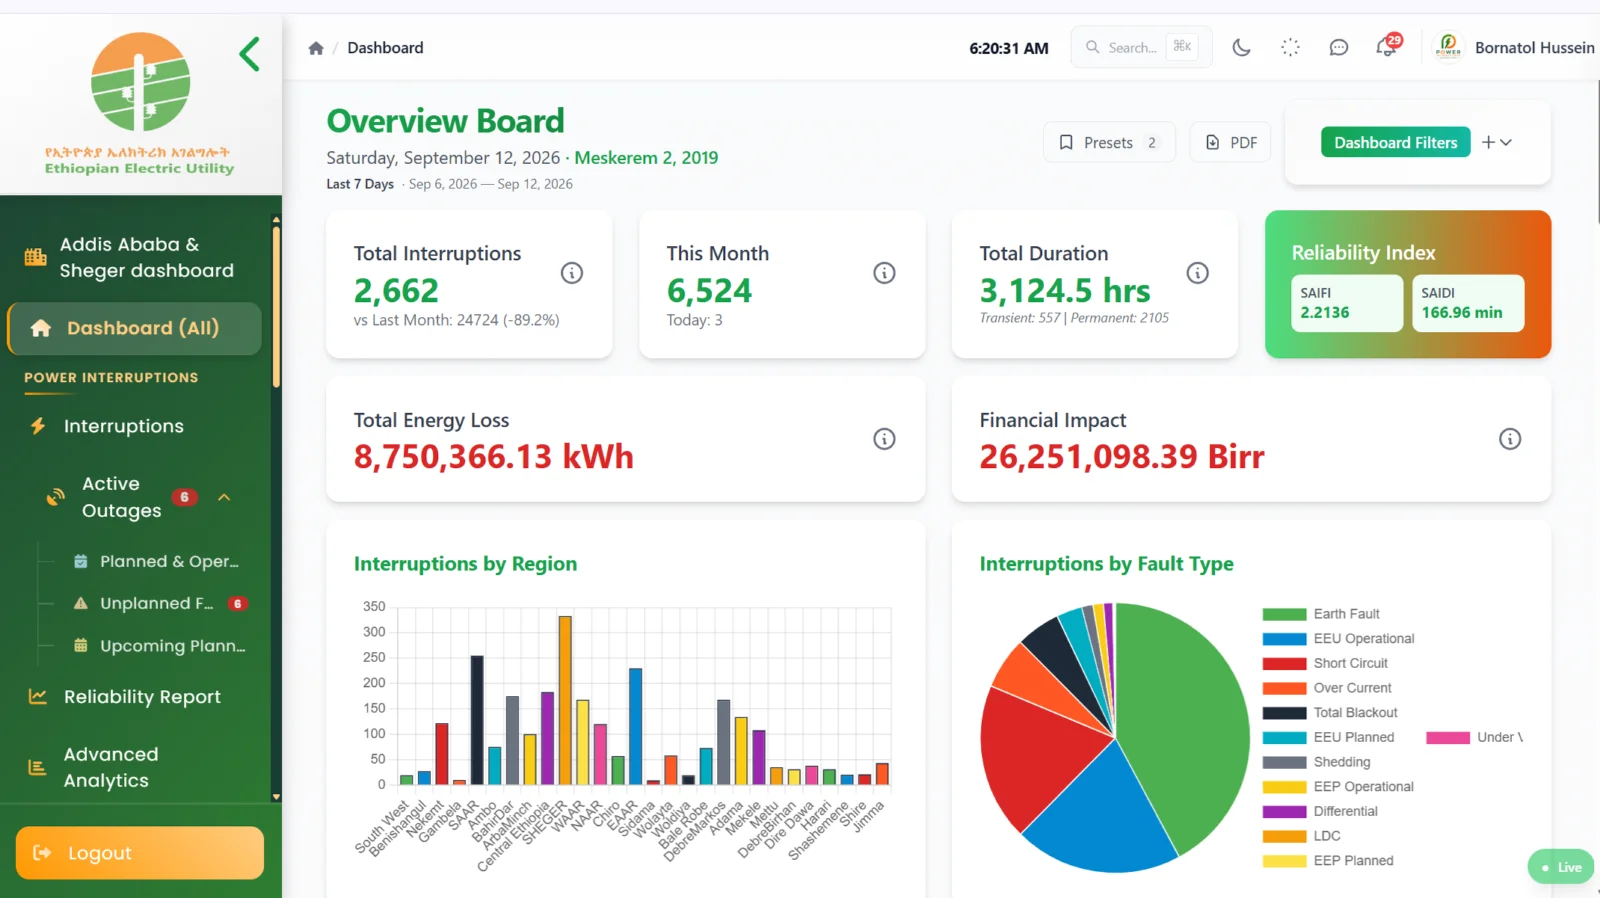Click the Search input field
This screenshot has width=1600, height=898.
point(1141,47)
